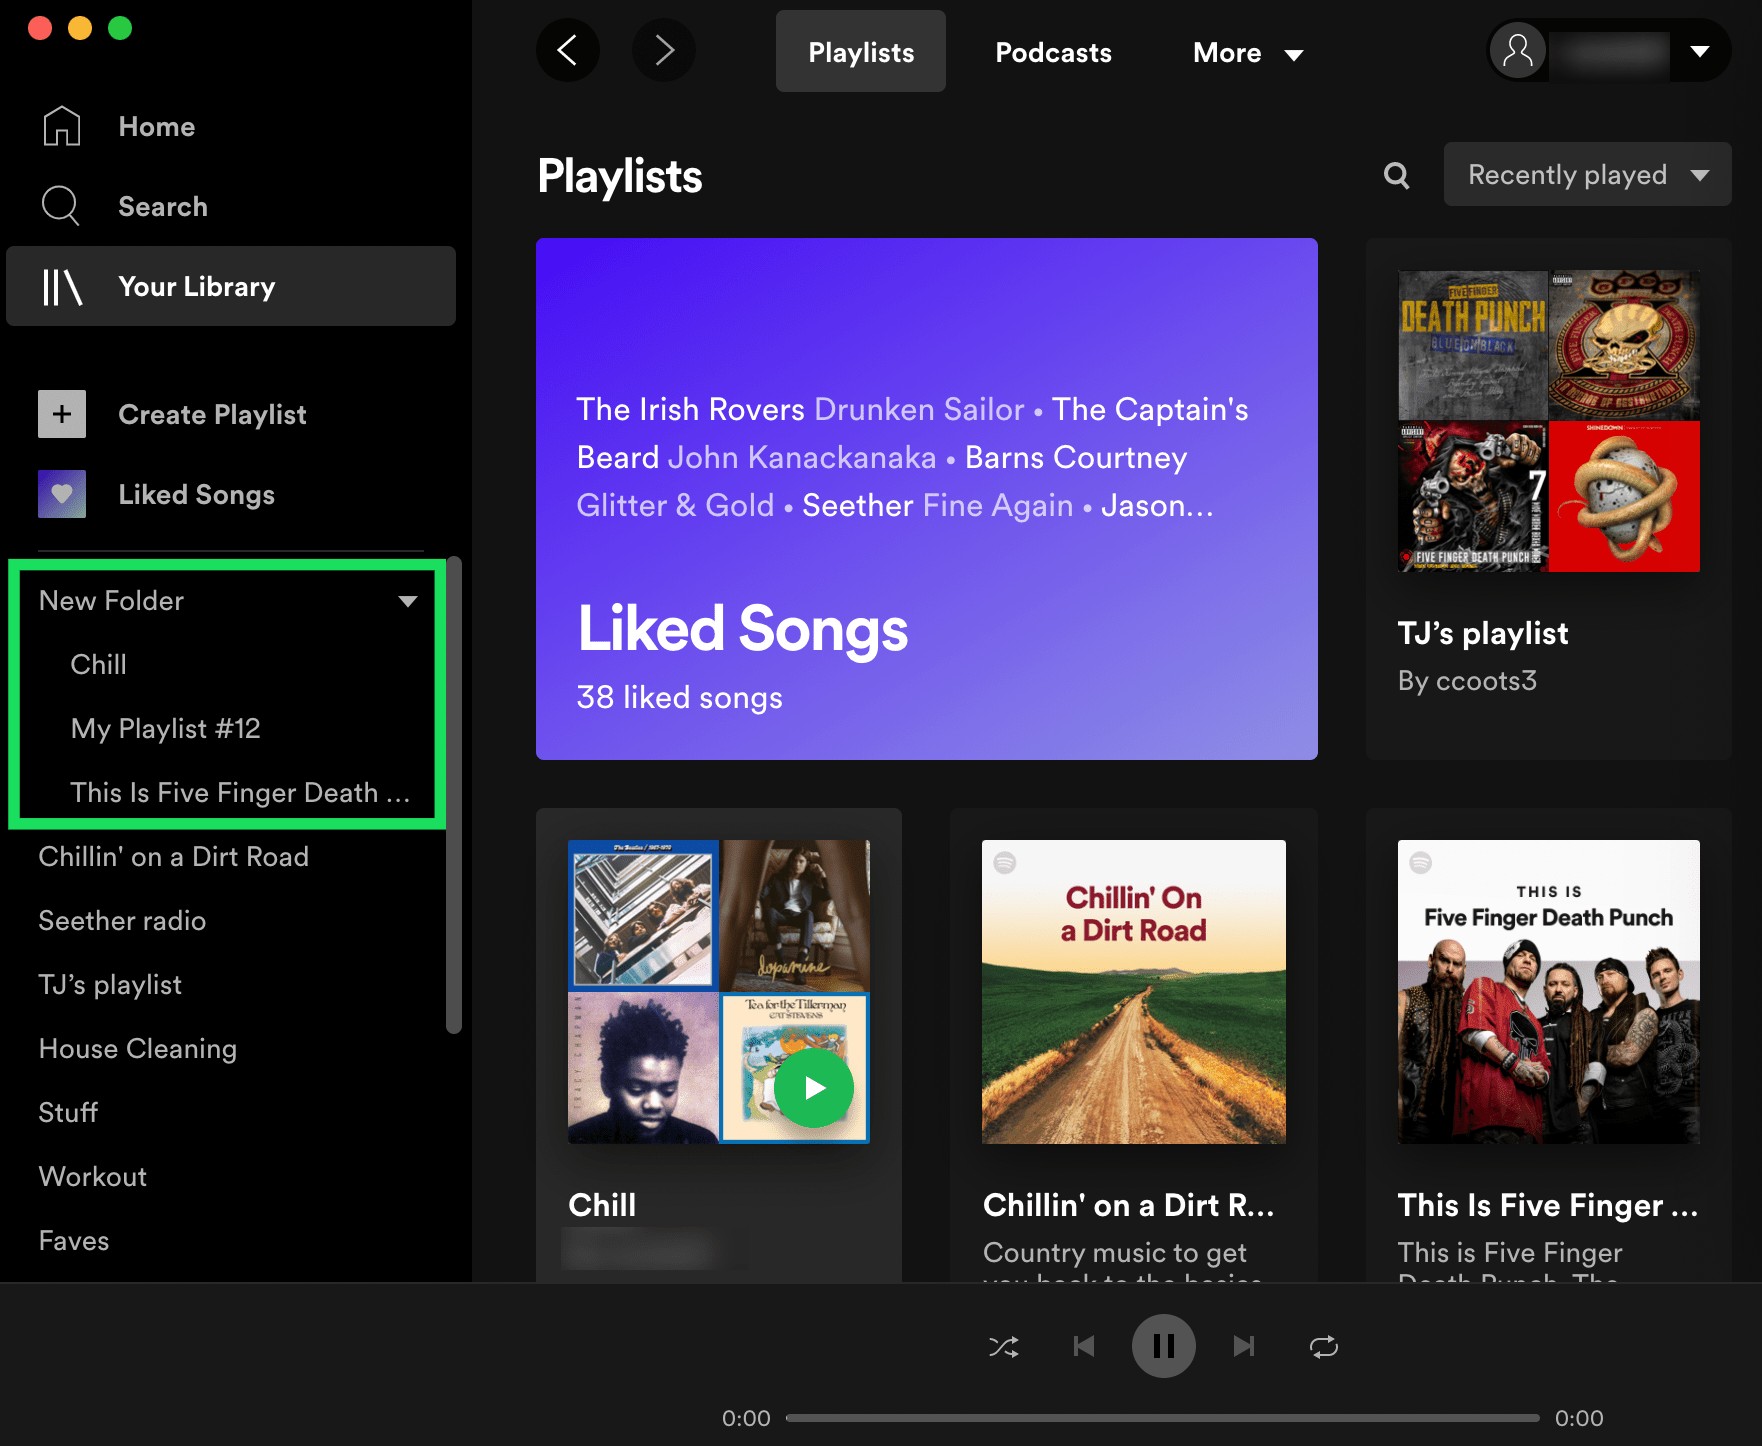Viewport: 1762px width, 1446px height.
Task: Skip to the next track
Action: point(1244,1347)
